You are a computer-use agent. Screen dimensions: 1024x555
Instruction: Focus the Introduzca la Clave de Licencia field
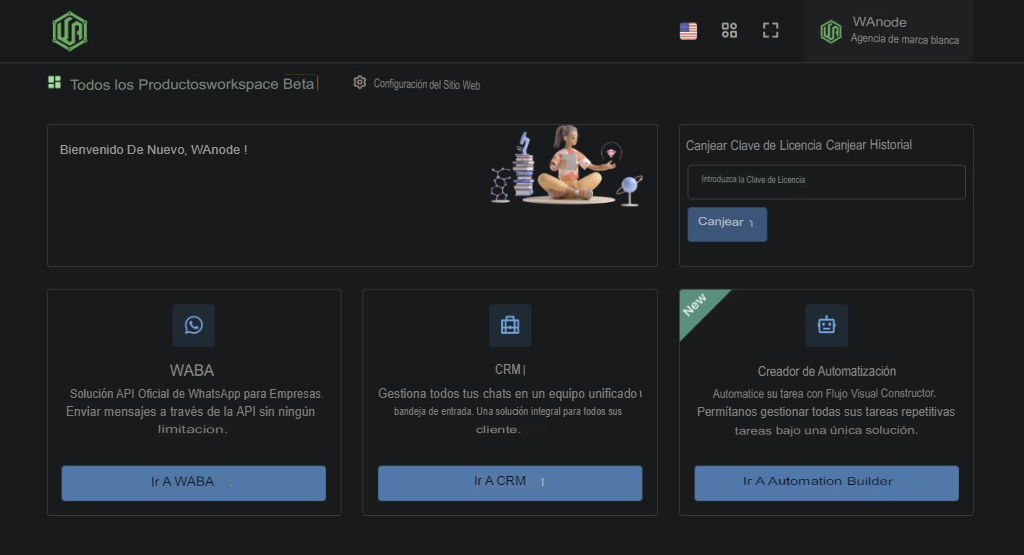(826, 182)
